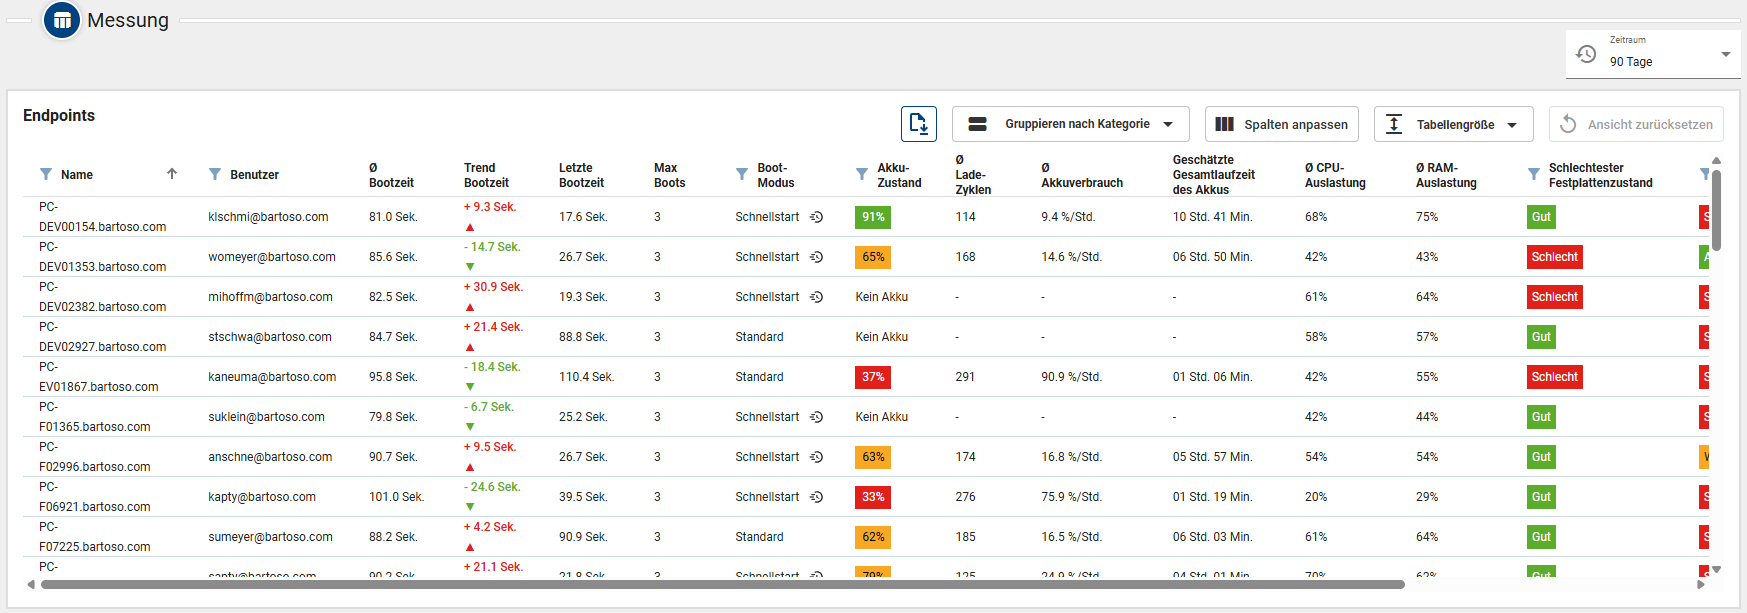Open the Name column filter icon
The width and height of the screenshot is (1747, 613).
tap(46, 174)
